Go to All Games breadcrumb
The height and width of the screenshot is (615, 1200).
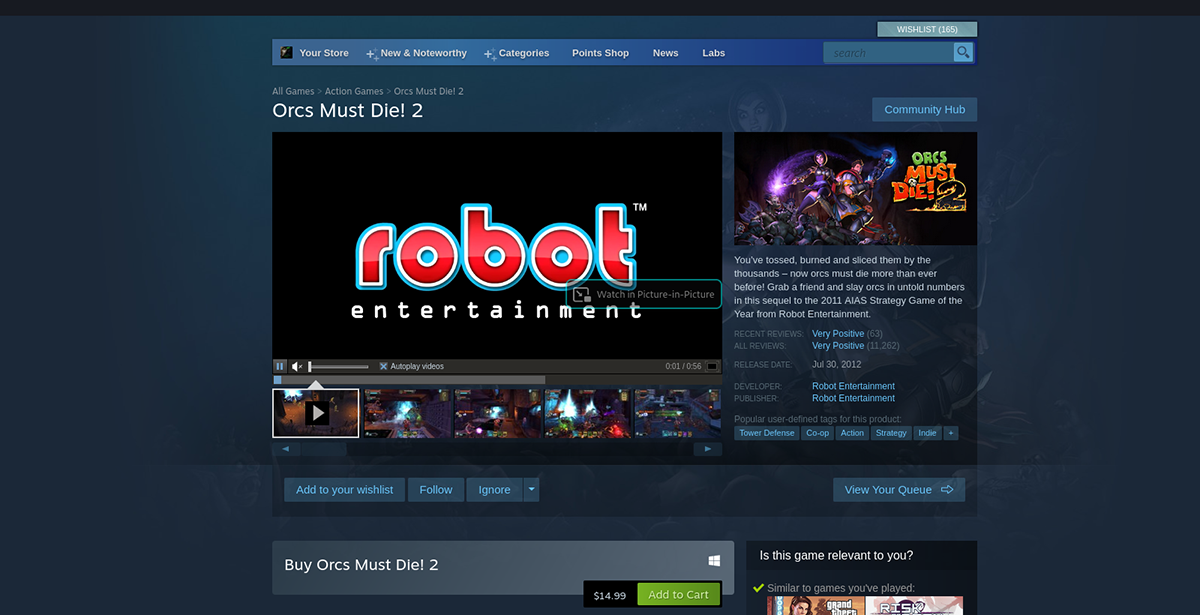click(x=293, y=91)
